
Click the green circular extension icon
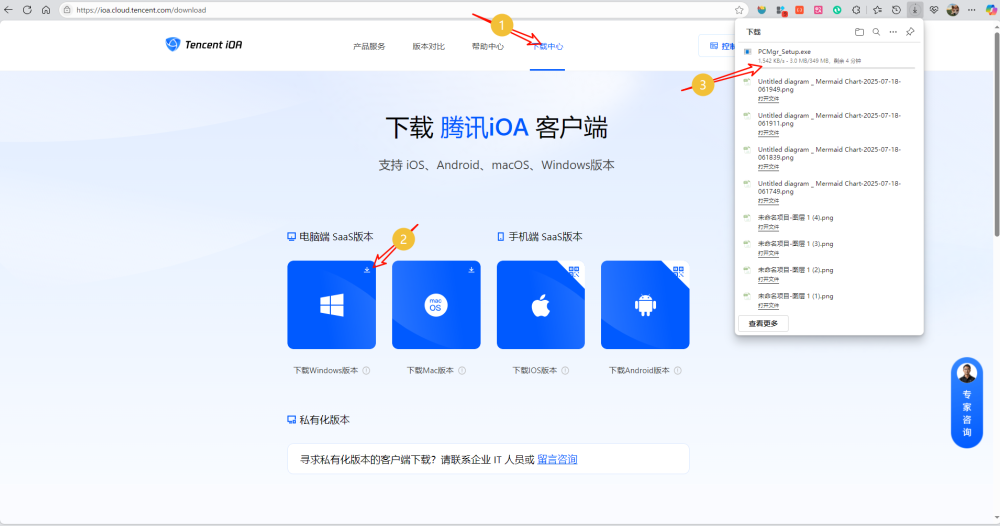(837, 10)
